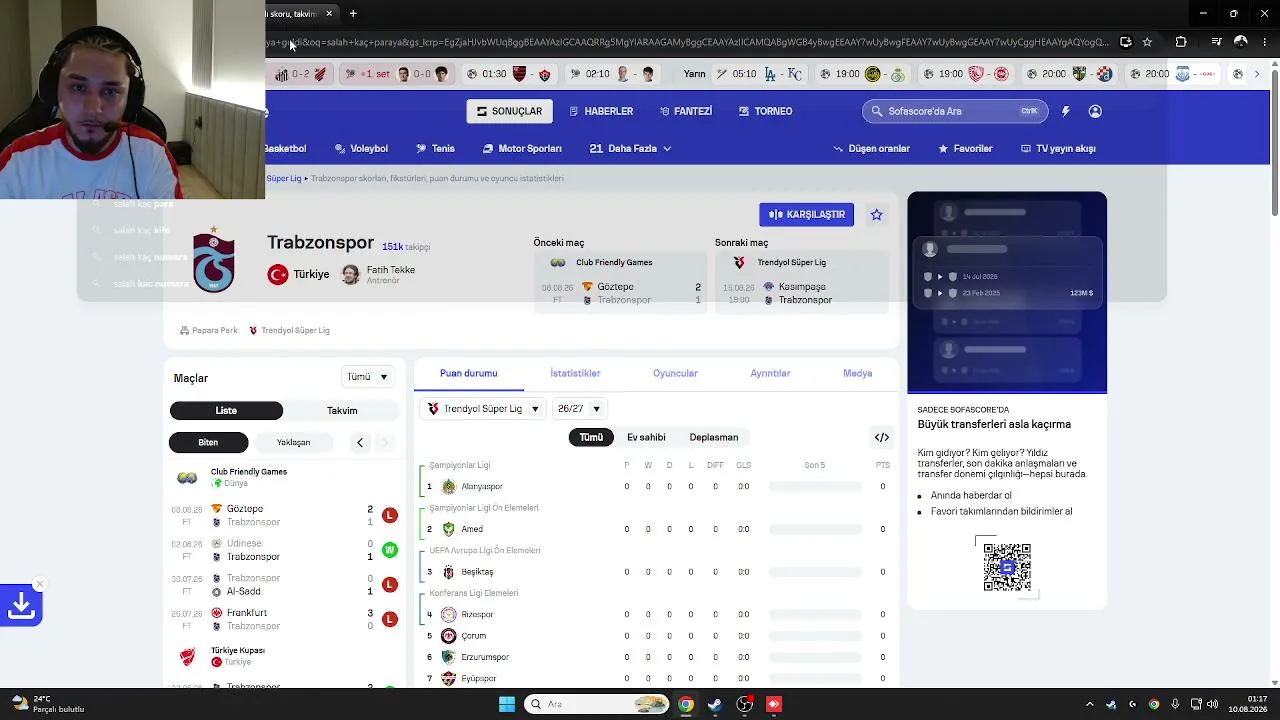
Task: Open the HABERLER menu item
Action: 601,111
